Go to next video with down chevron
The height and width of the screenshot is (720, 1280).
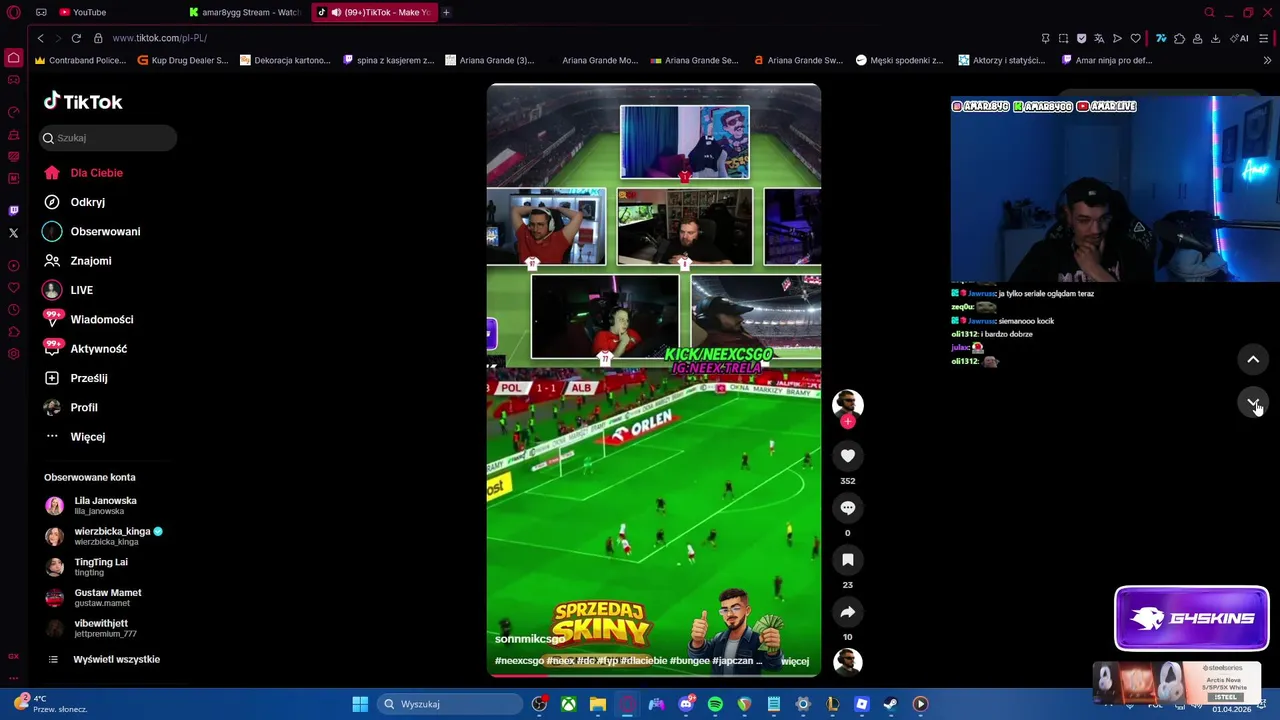1253,403
